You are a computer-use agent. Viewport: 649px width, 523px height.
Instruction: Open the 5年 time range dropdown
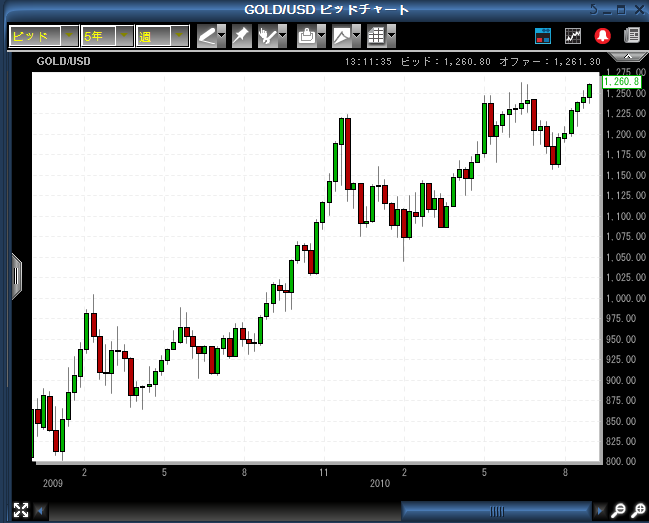point(122,36)
